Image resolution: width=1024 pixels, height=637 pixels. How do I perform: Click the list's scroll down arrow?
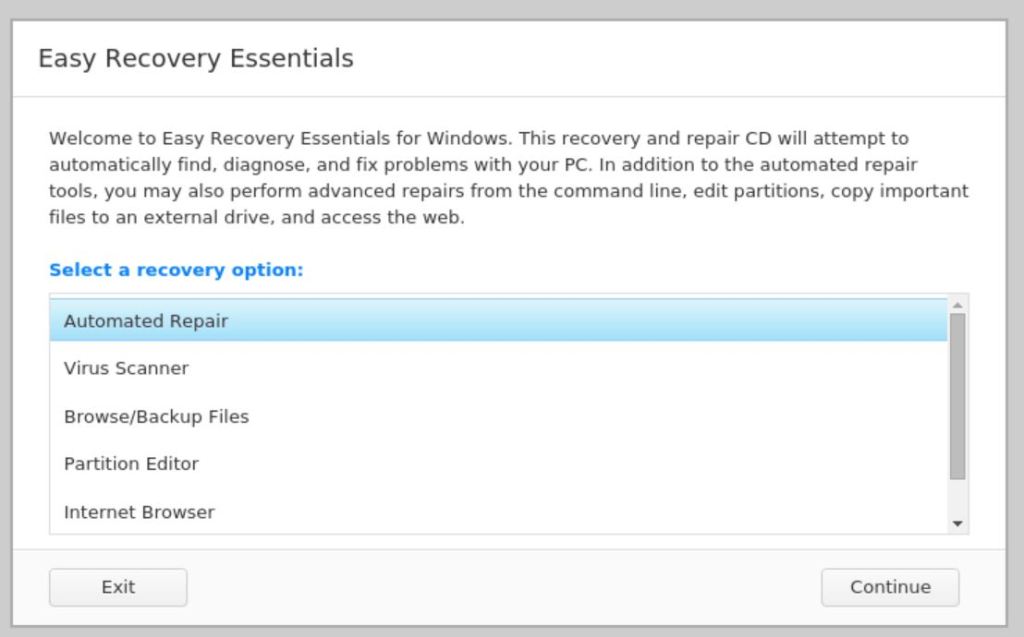pyautogui.click(x=957, y=523)
